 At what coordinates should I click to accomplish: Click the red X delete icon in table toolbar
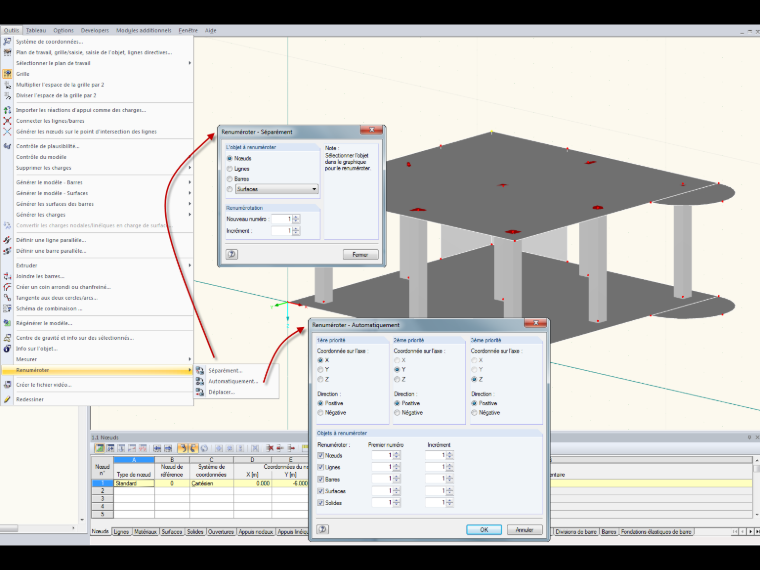[270, 448]
